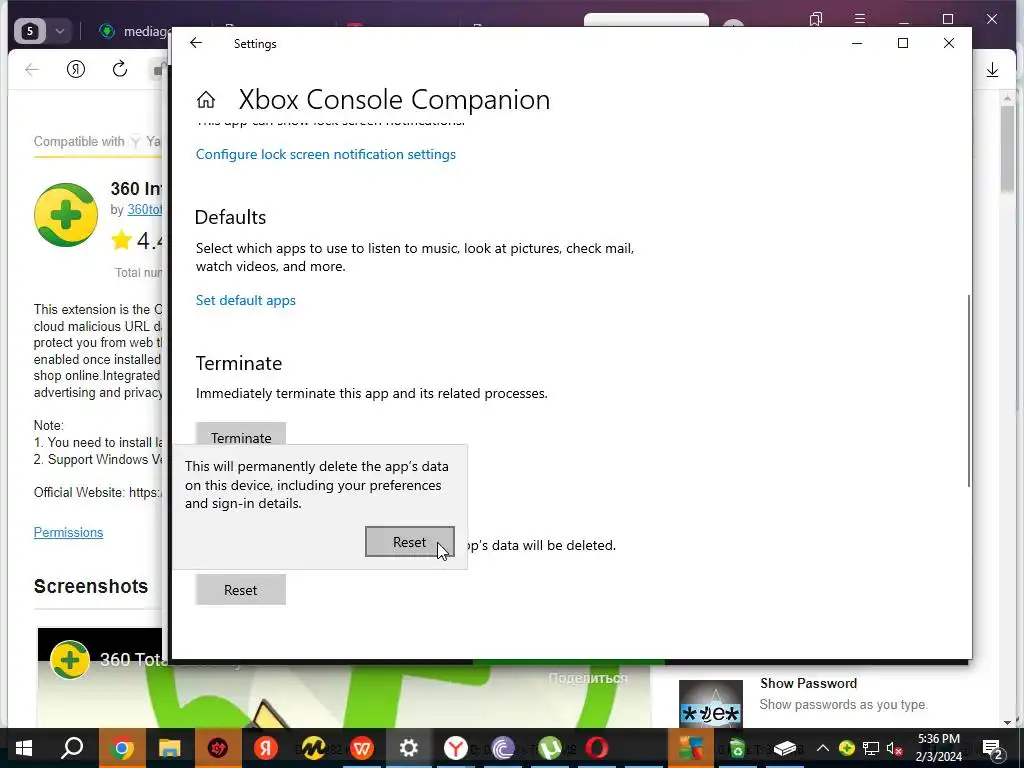Open taskbar search magnifier
This screenshot has width=1024, height=768.
pos(72,748)
